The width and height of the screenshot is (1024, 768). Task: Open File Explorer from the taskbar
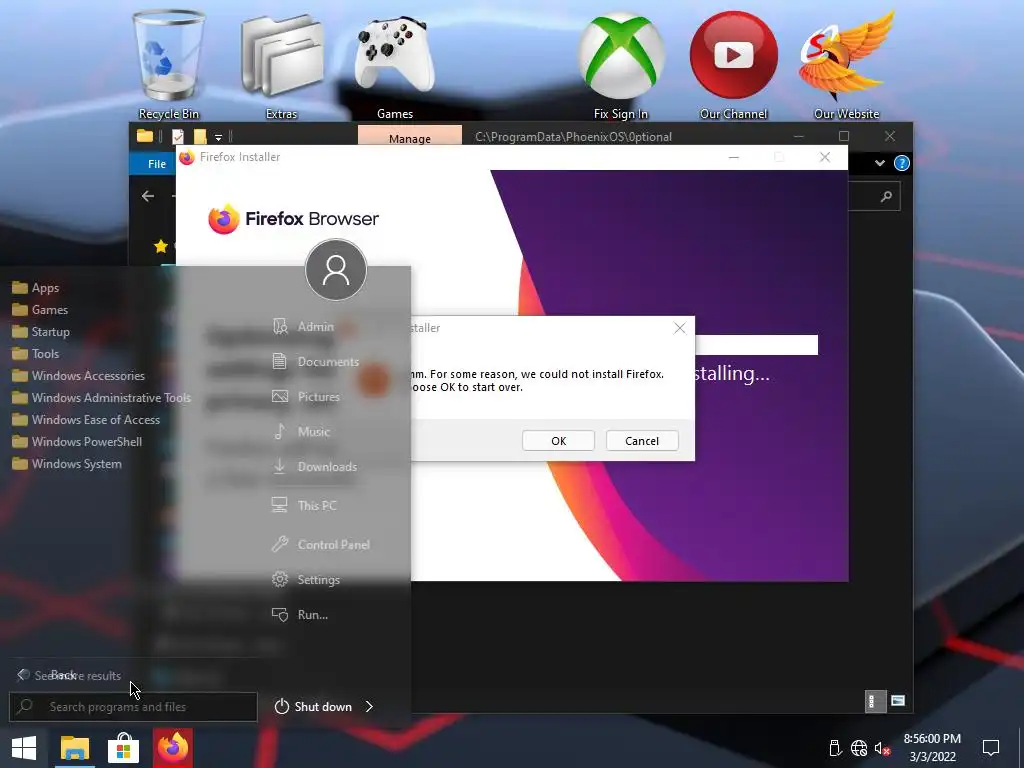74,748
